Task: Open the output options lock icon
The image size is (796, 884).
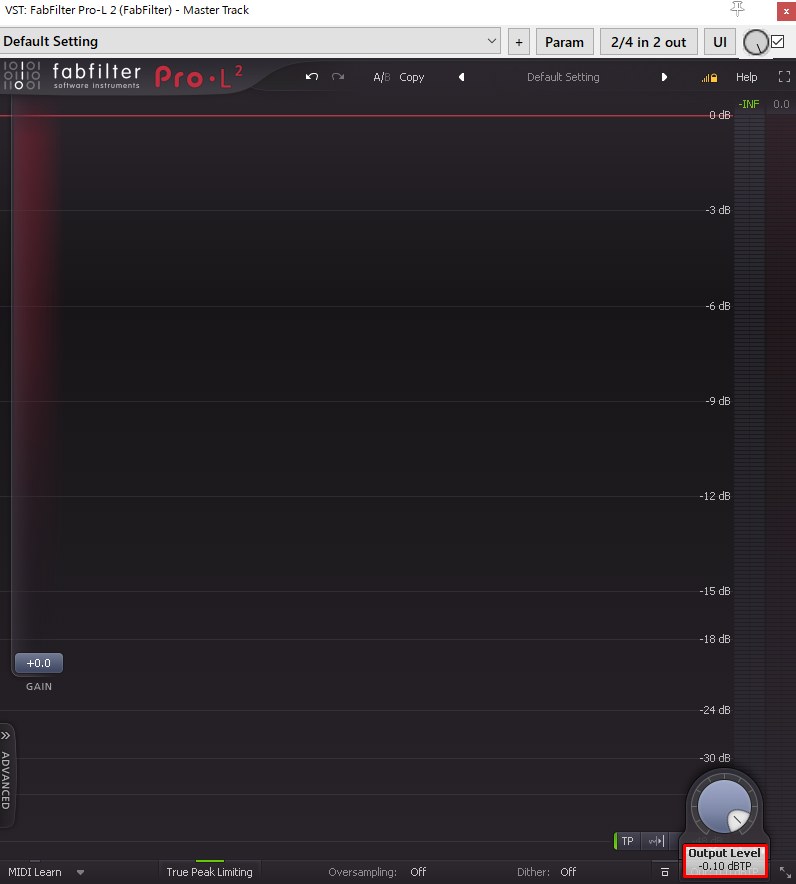Action: click(x=709, y=78)
